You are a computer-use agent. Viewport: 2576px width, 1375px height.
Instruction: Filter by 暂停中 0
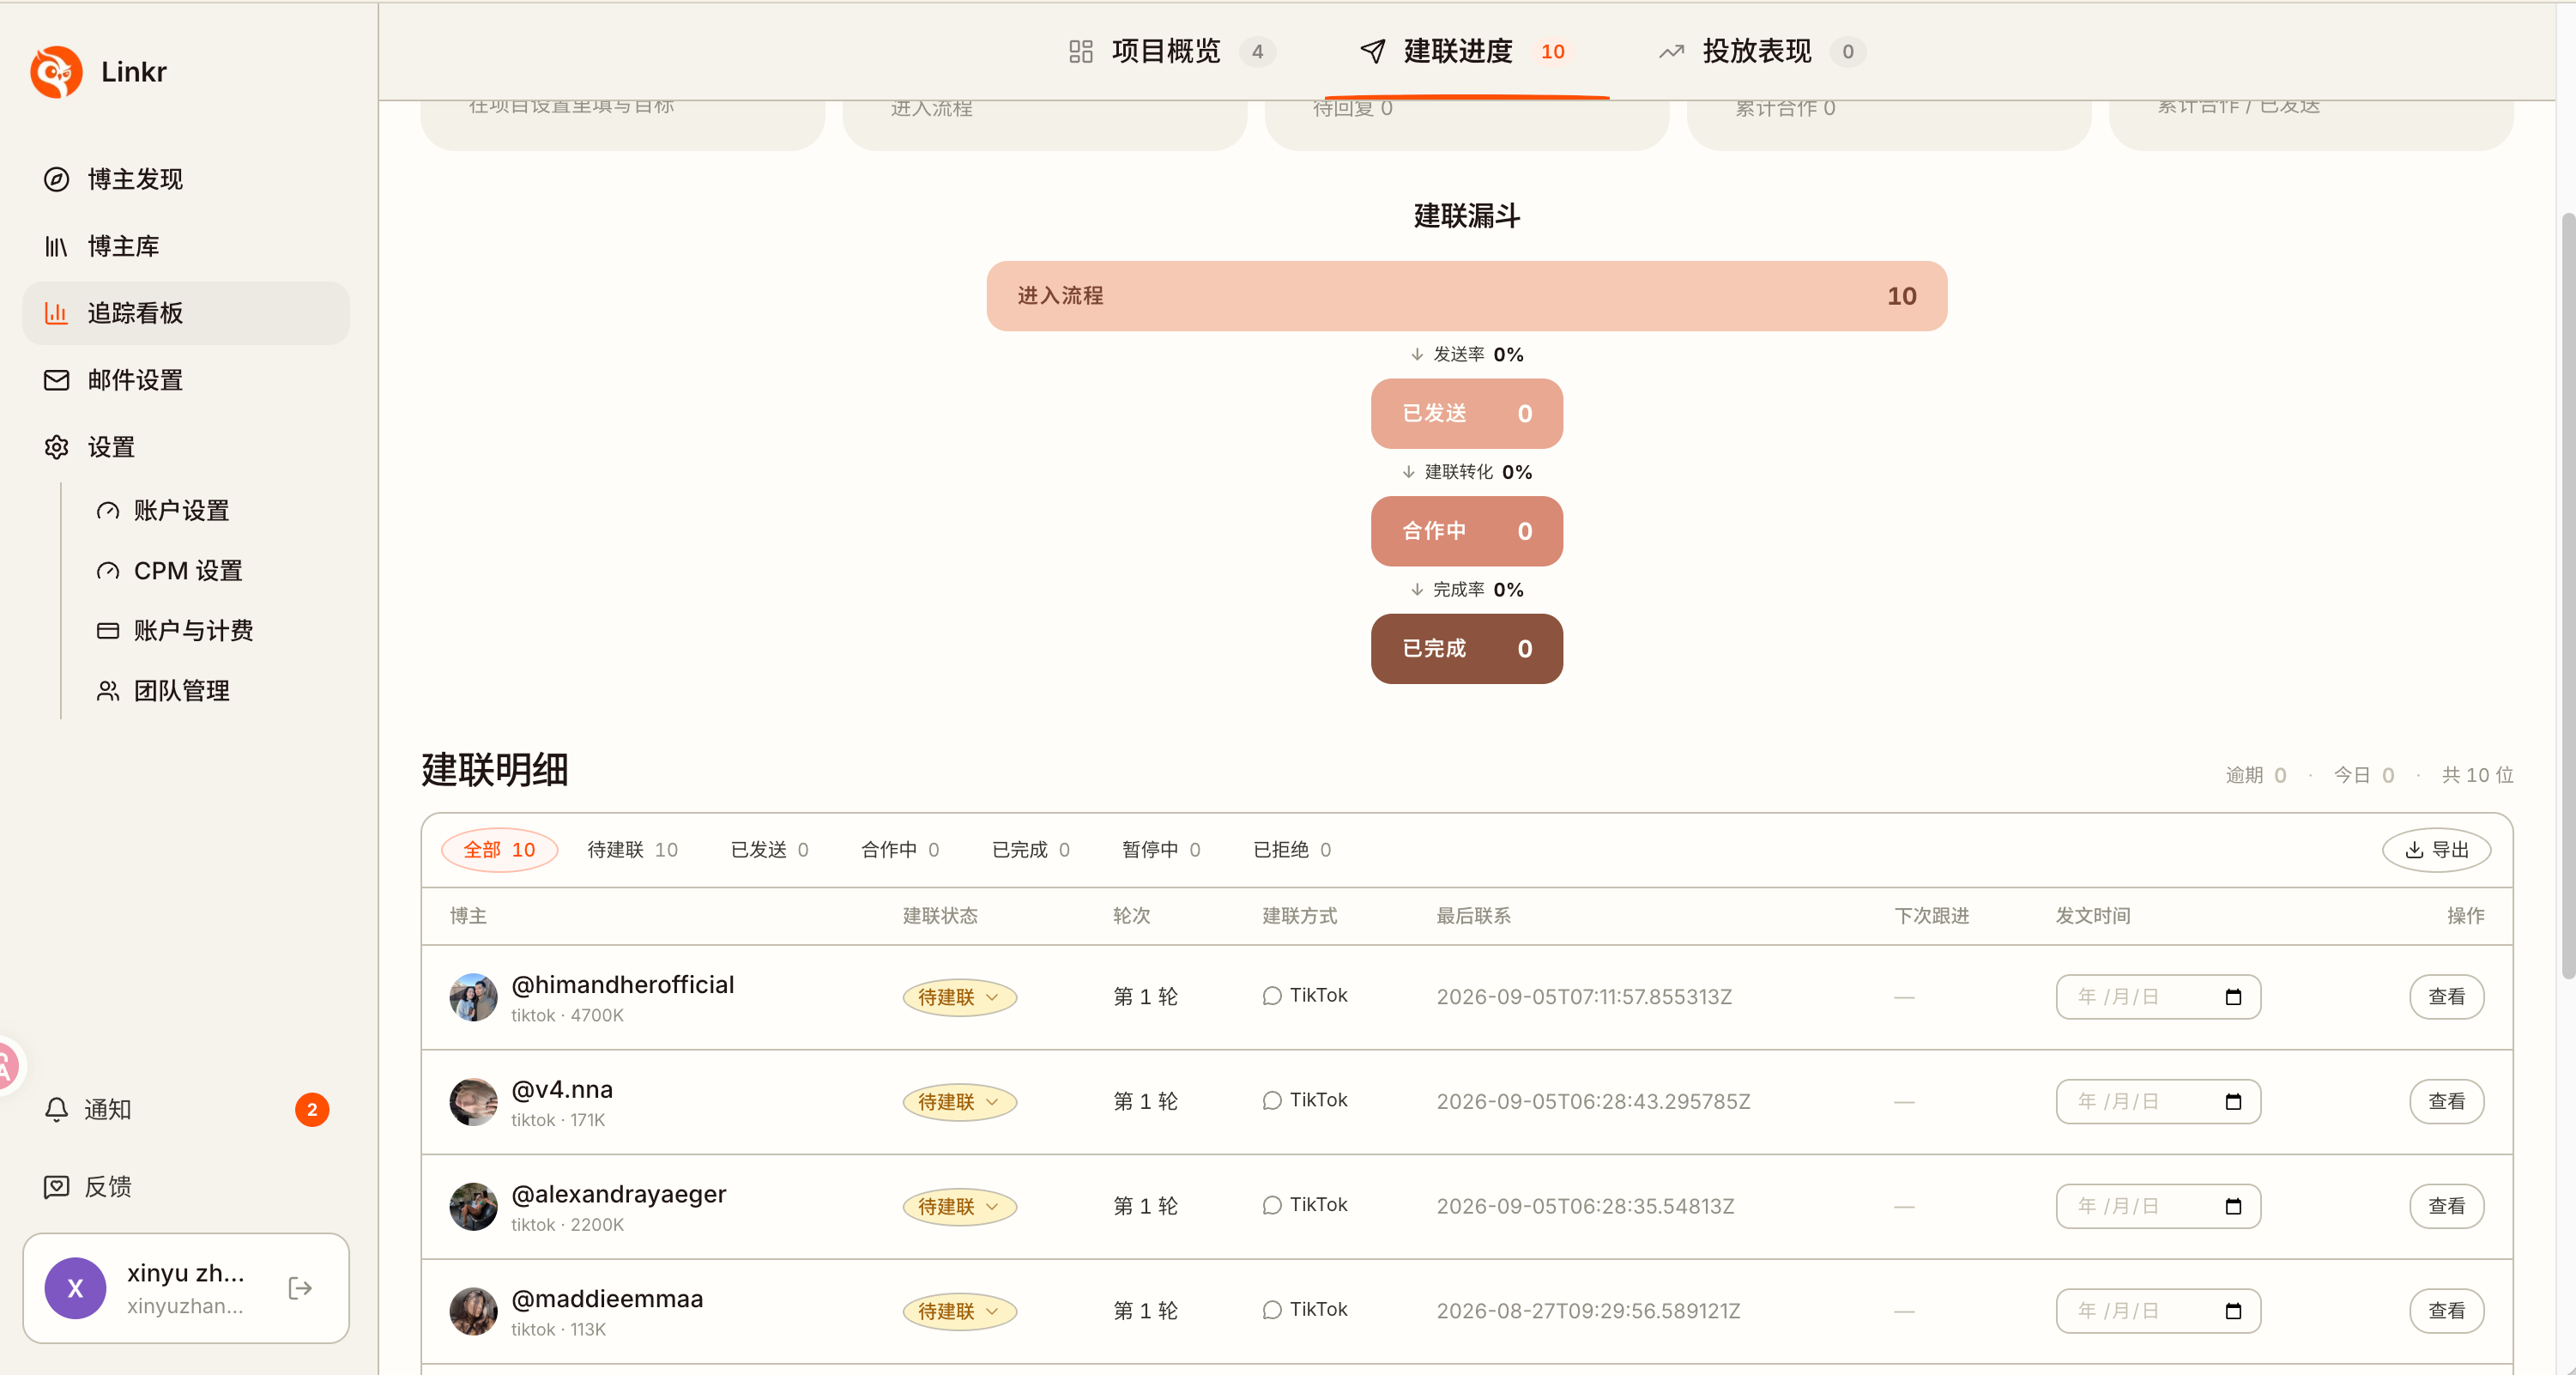(1161, 849)
